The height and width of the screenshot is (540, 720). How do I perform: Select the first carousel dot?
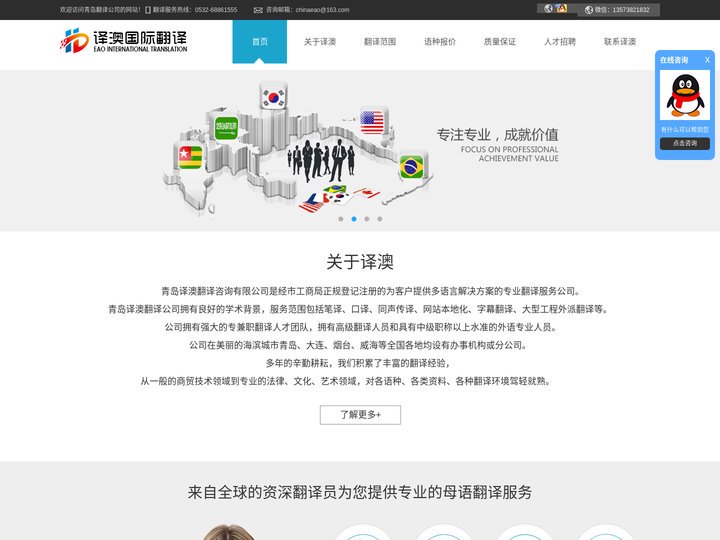[x=341, y=219]
